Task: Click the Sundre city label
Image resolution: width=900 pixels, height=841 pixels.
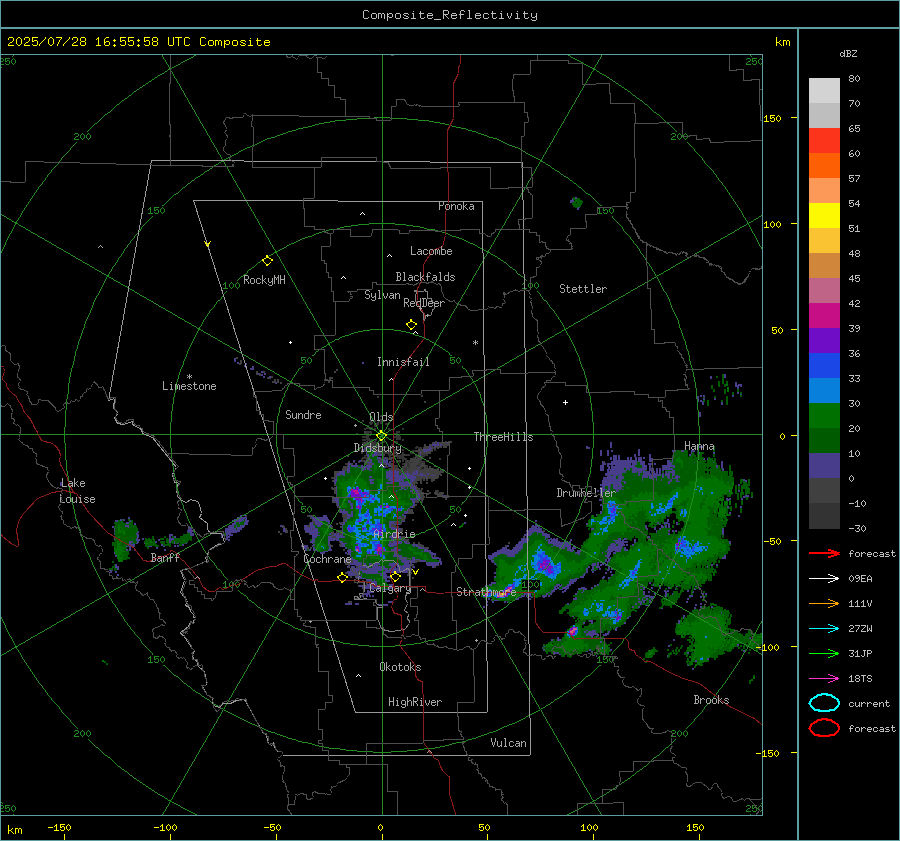Action: click(x=303, y=414)
